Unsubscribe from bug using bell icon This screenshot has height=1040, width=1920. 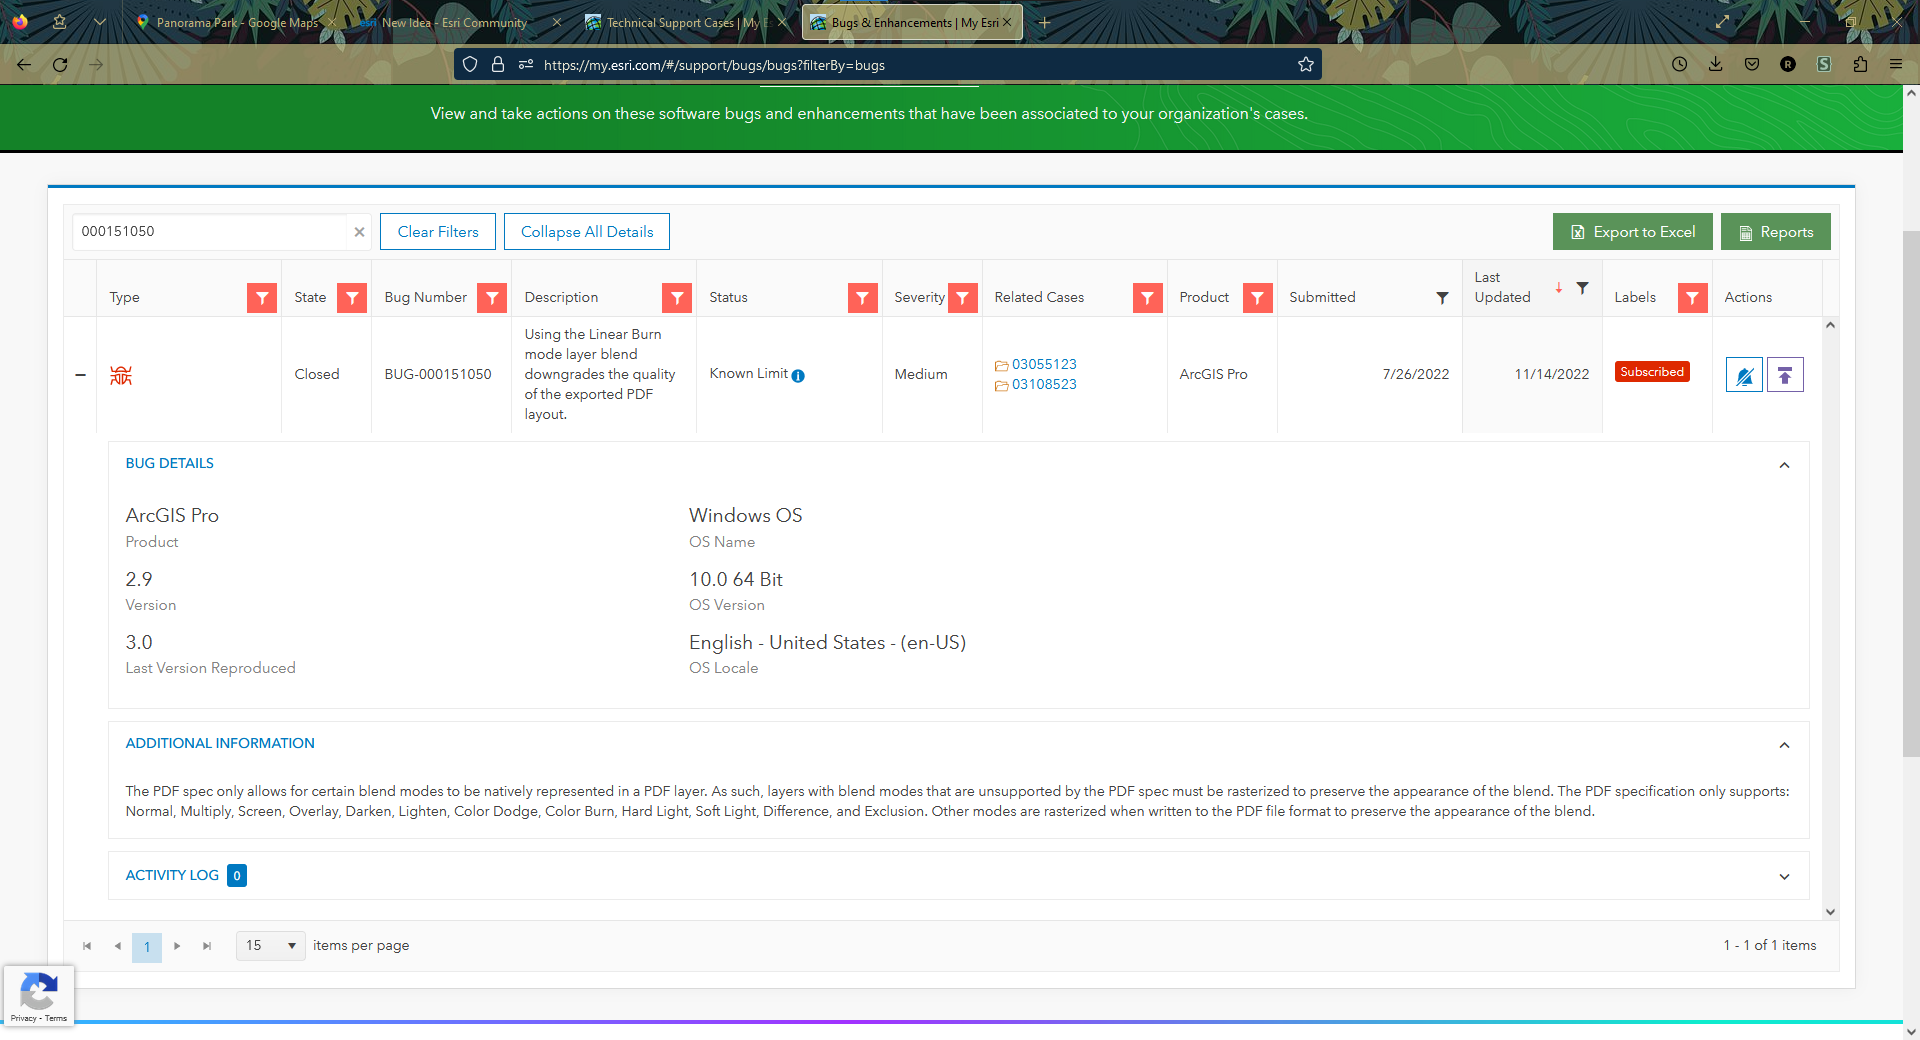pyautogui.click(x=1744, y=375)
